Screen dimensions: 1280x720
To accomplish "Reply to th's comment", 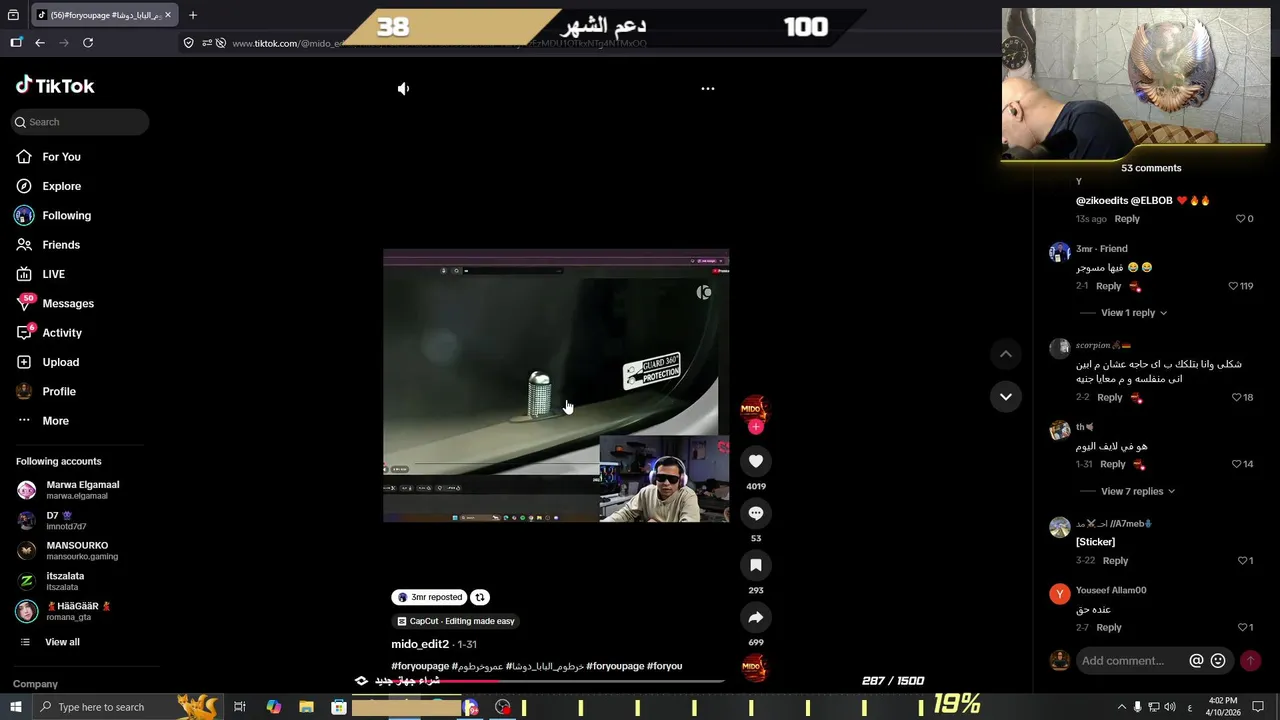I will click(x=1112, y=464).
